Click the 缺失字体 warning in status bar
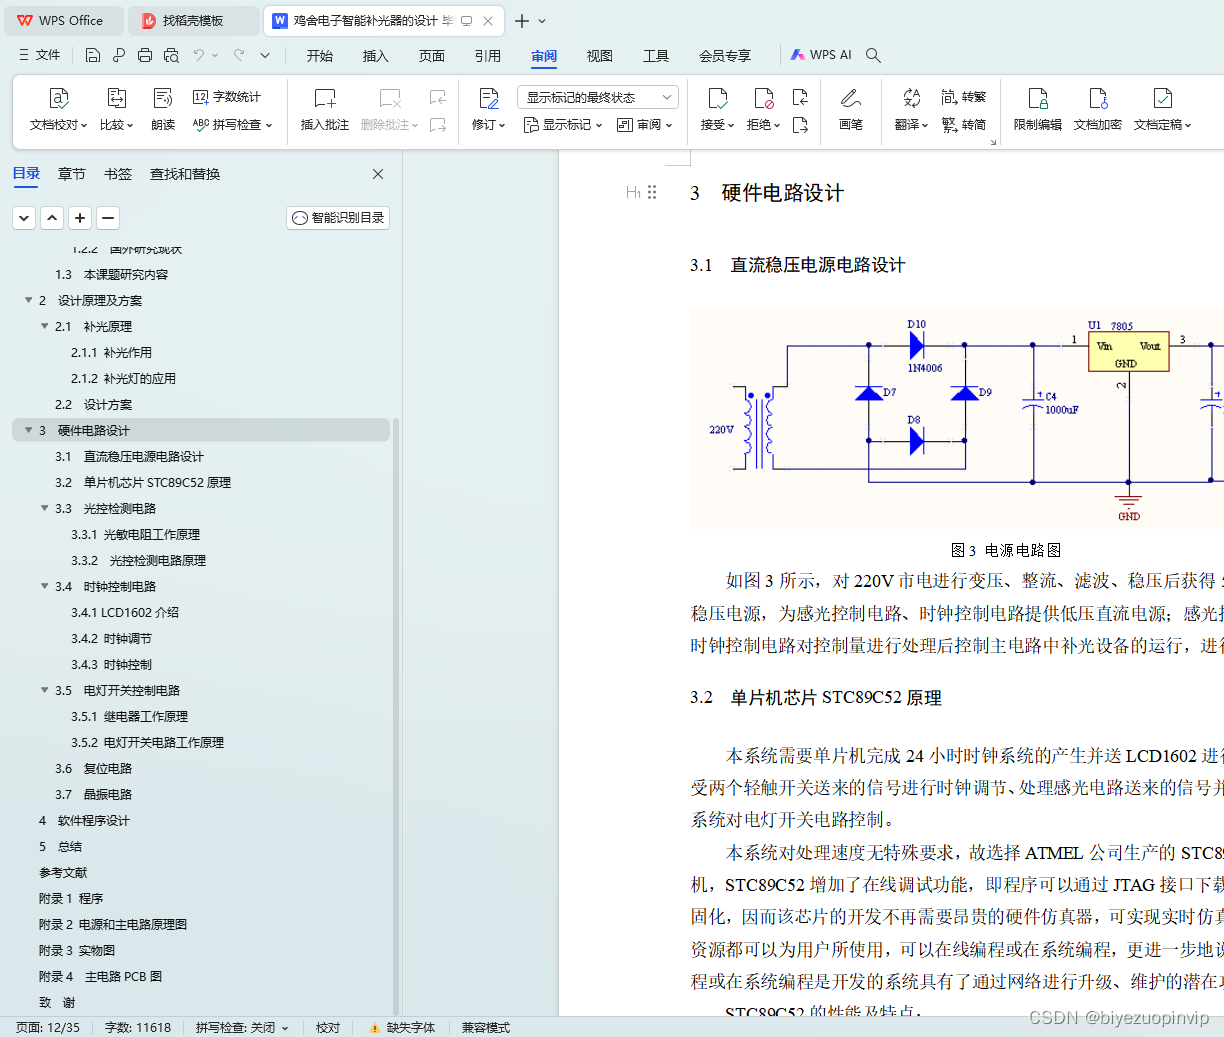1224x1037 pixels. coord(402,1027)
